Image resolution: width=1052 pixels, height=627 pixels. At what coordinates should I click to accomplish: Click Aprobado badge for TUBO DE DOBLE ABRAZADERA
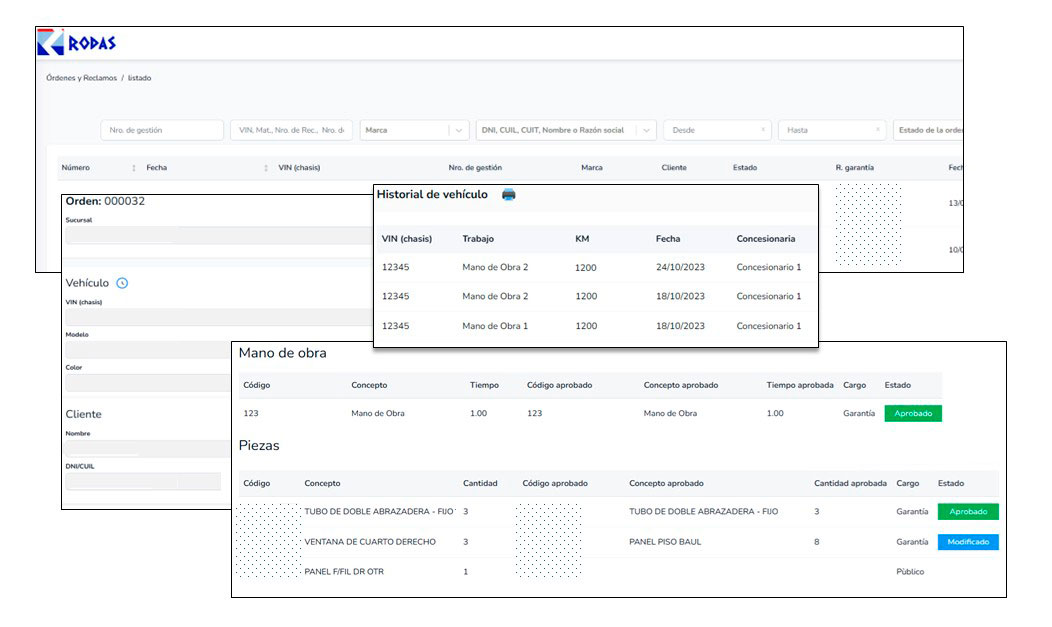tap(967, 512)
